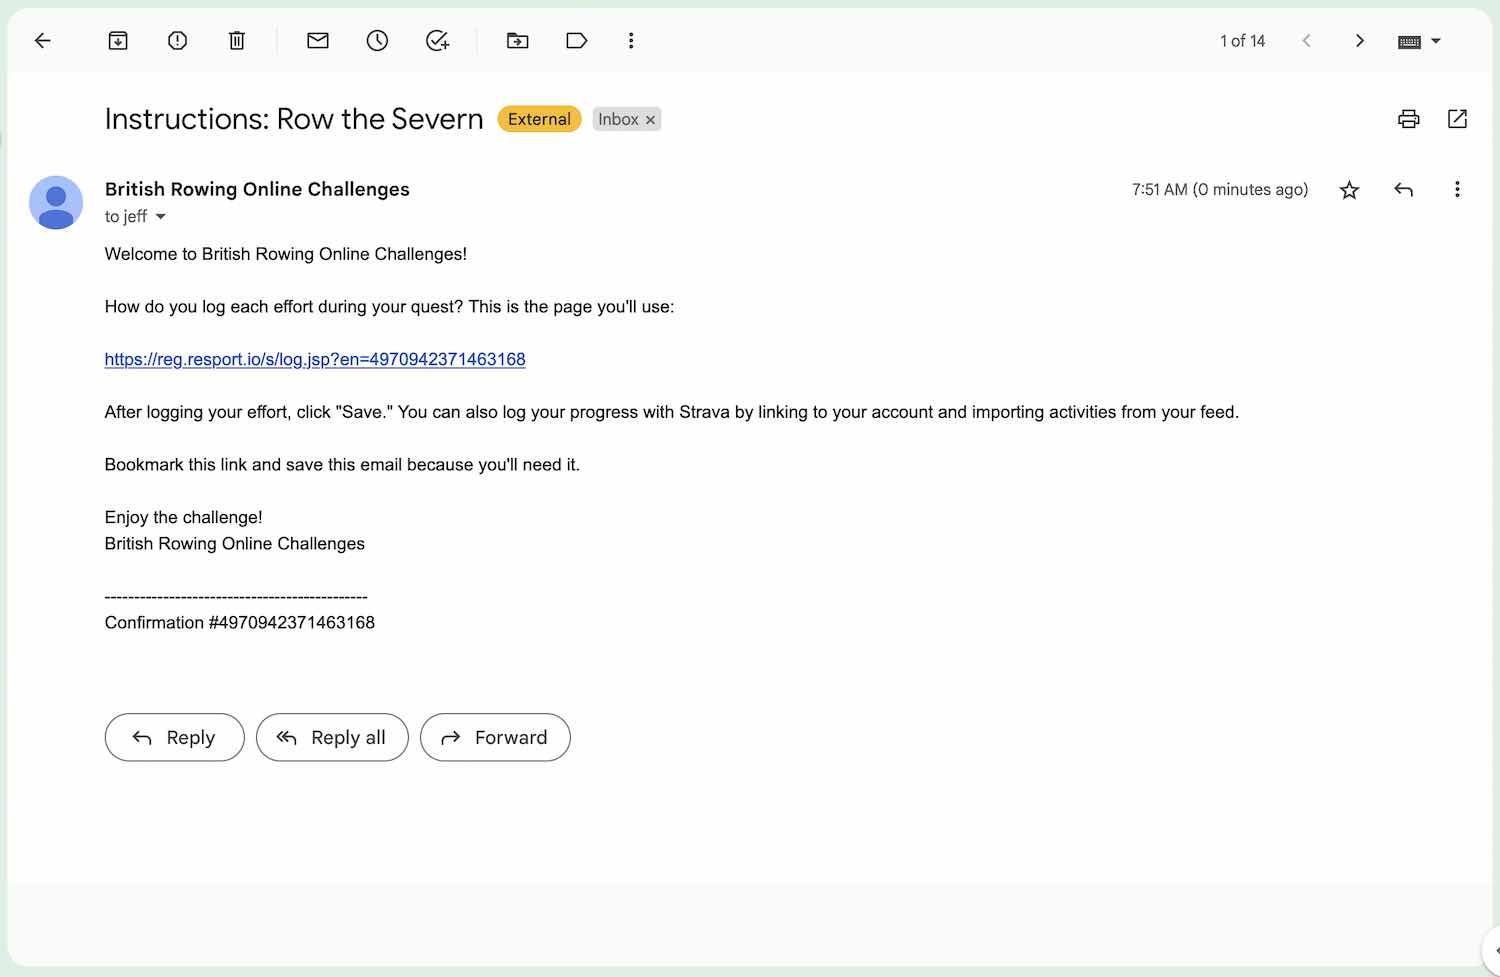Open the Move to folder icon
Image resolution: width=1500 pixels, height=977 pixels.
click(517, 41)
